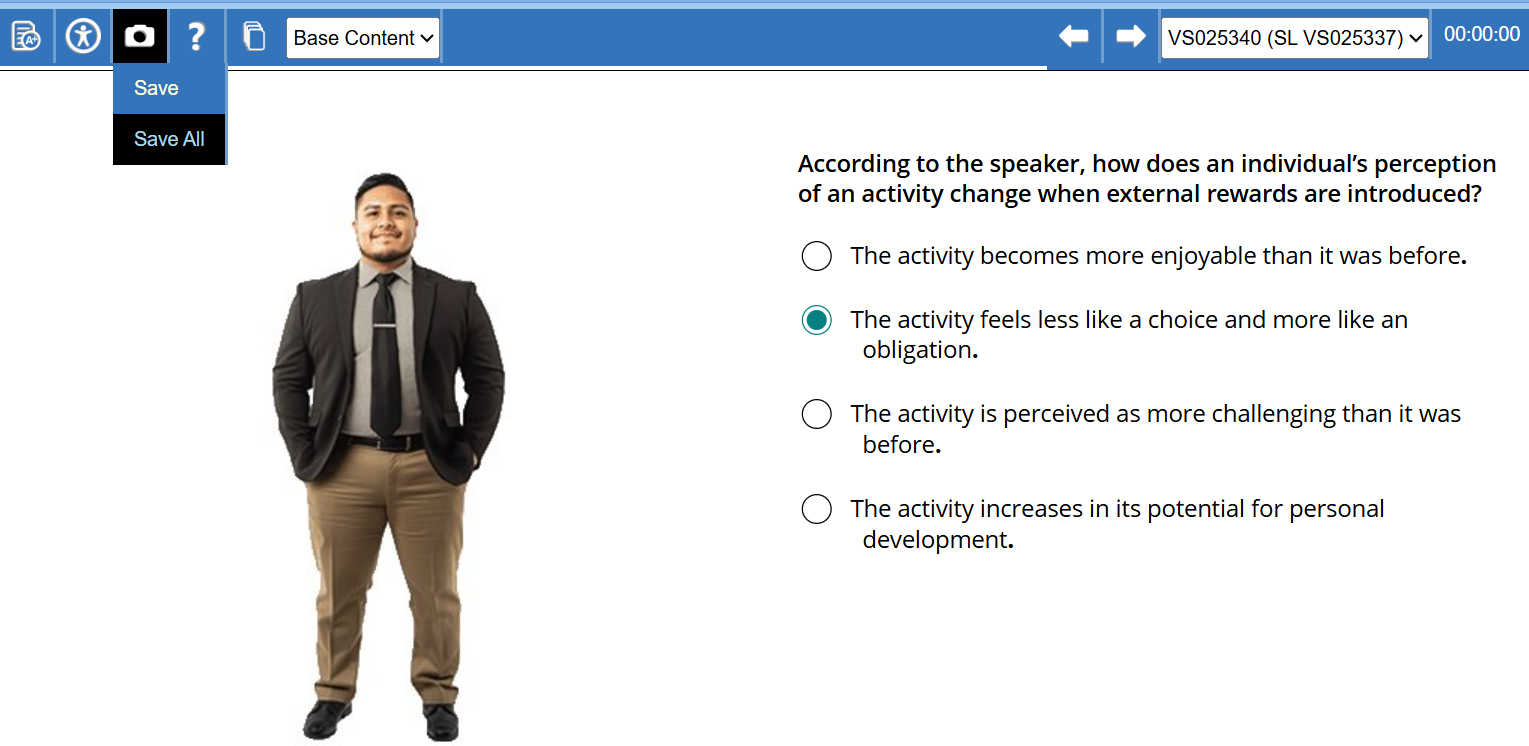Choose Save All from the camera menu
This screenshot has height=746, width=1529.
coord(169,139)
